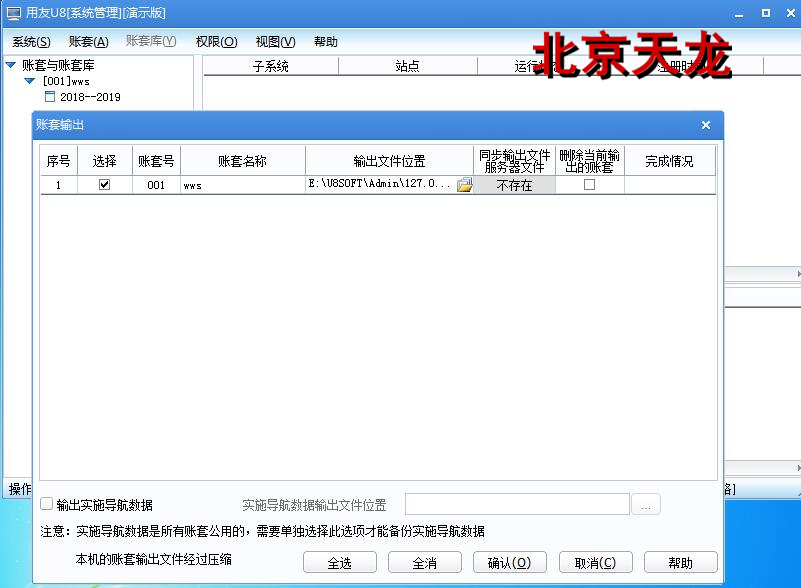This screenshot has height=588, width=801.
Task: Maximize the 用友U8 main window
Action: [x=765, y=13]
